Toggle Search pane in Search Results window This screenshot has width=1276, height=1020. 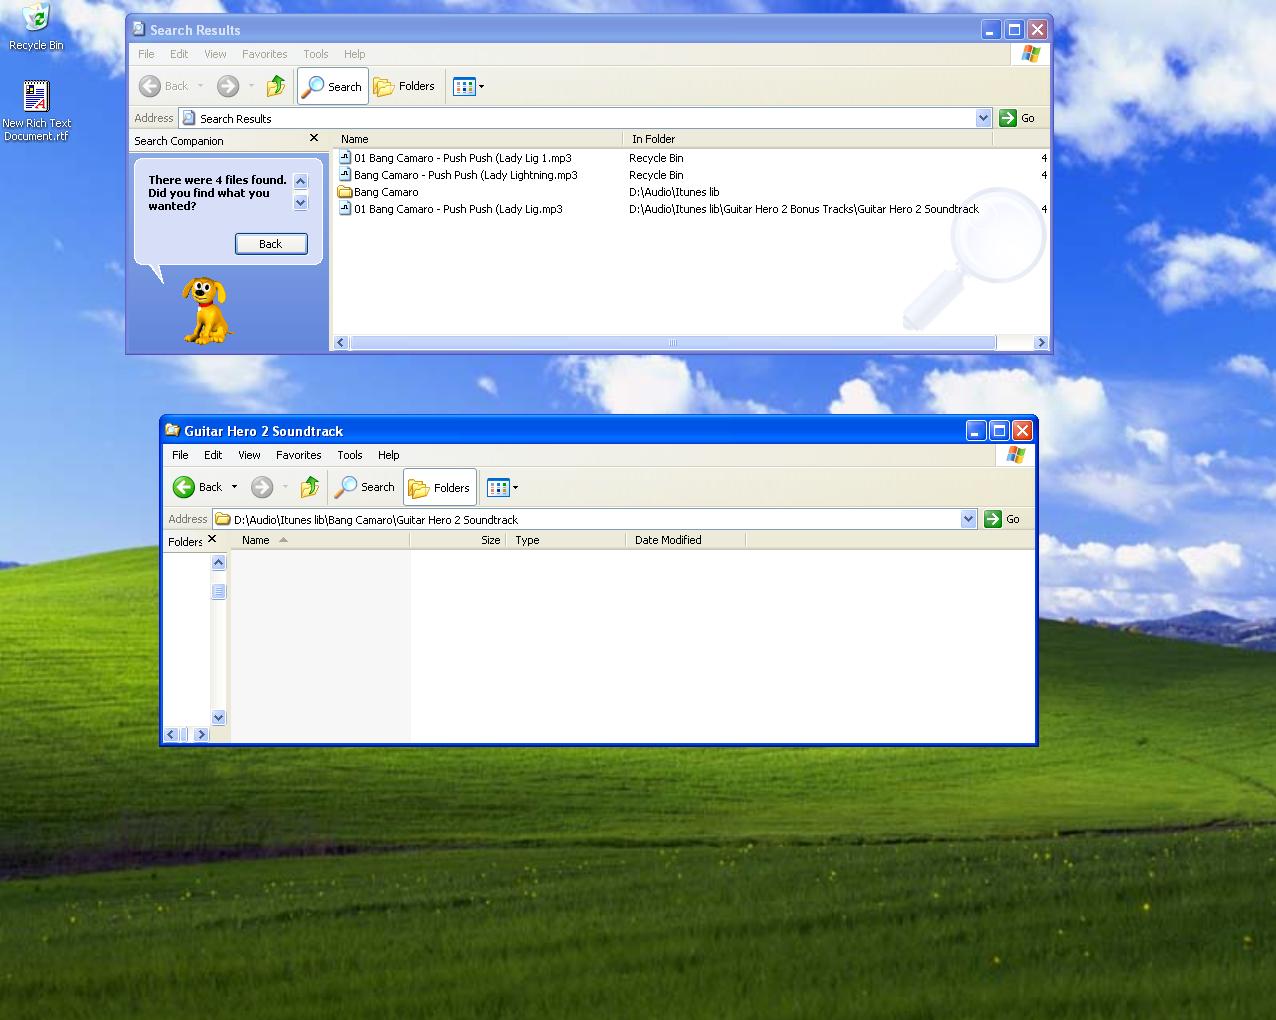[333, 86]
